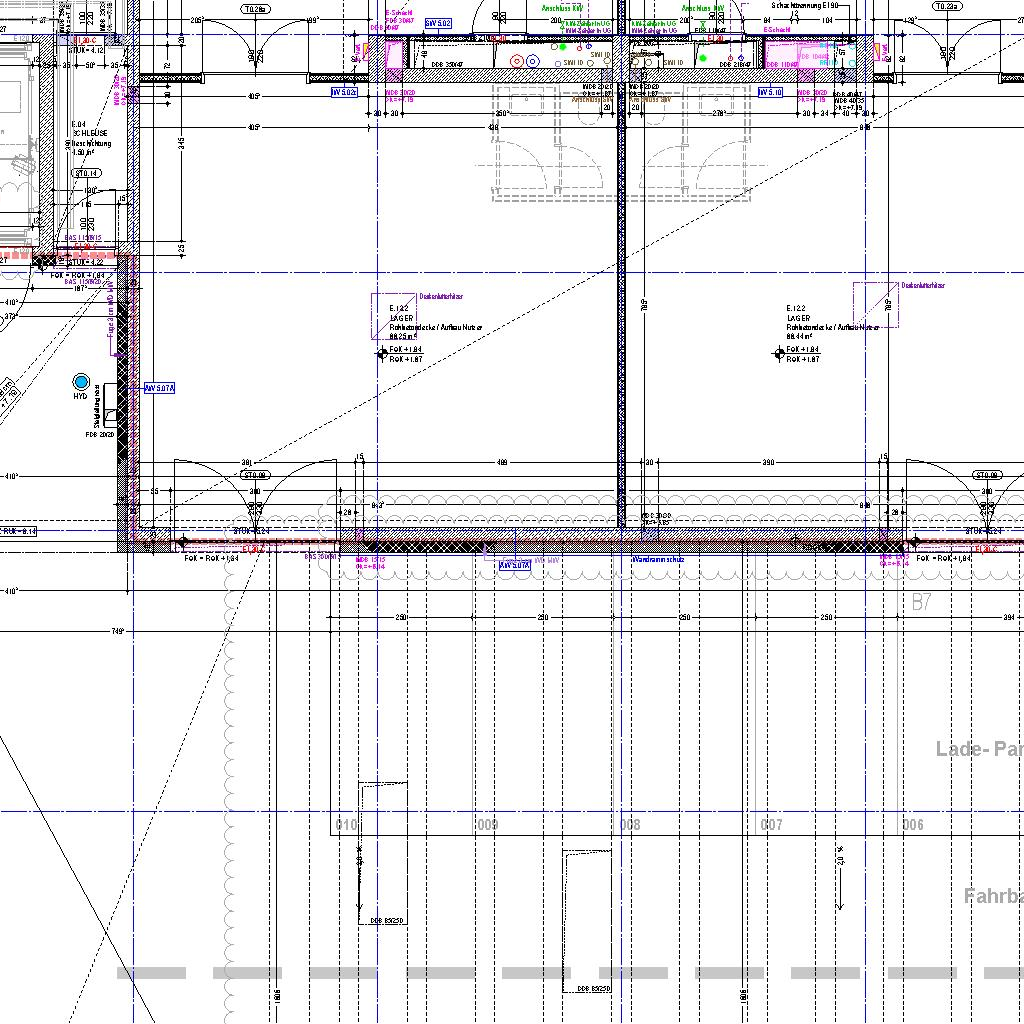Viewport: 1024px width, 1024px height.
Task: Select the WV 5.07A tag beside Steigleitung
Action: coord(159,388)
